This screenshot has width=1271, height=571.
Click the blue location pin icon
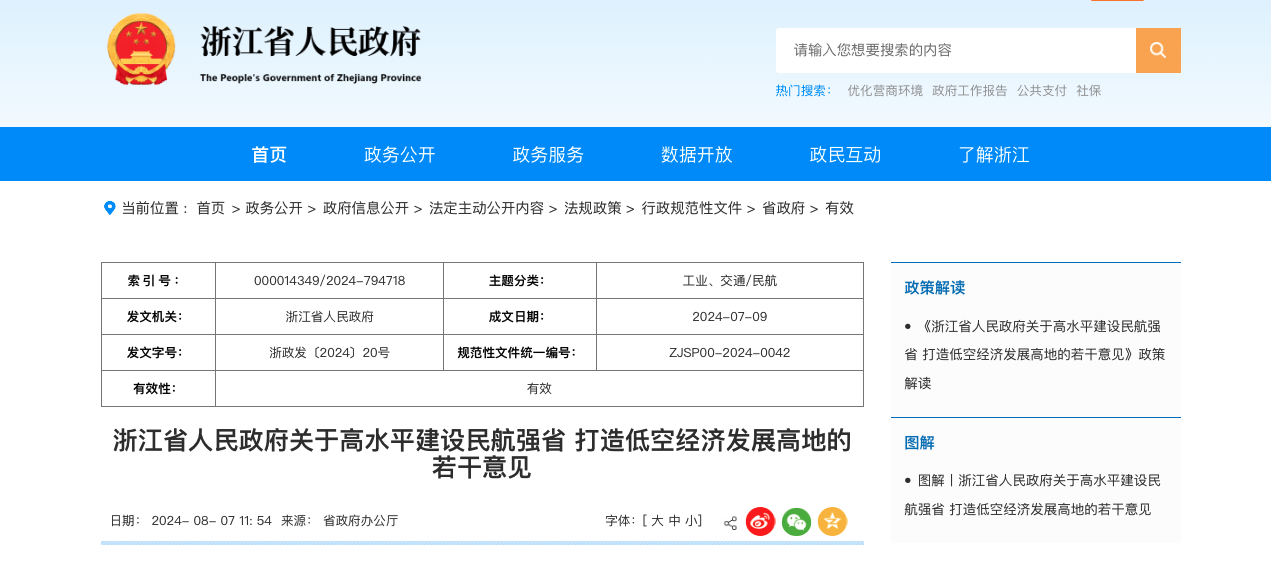(110, 208)
